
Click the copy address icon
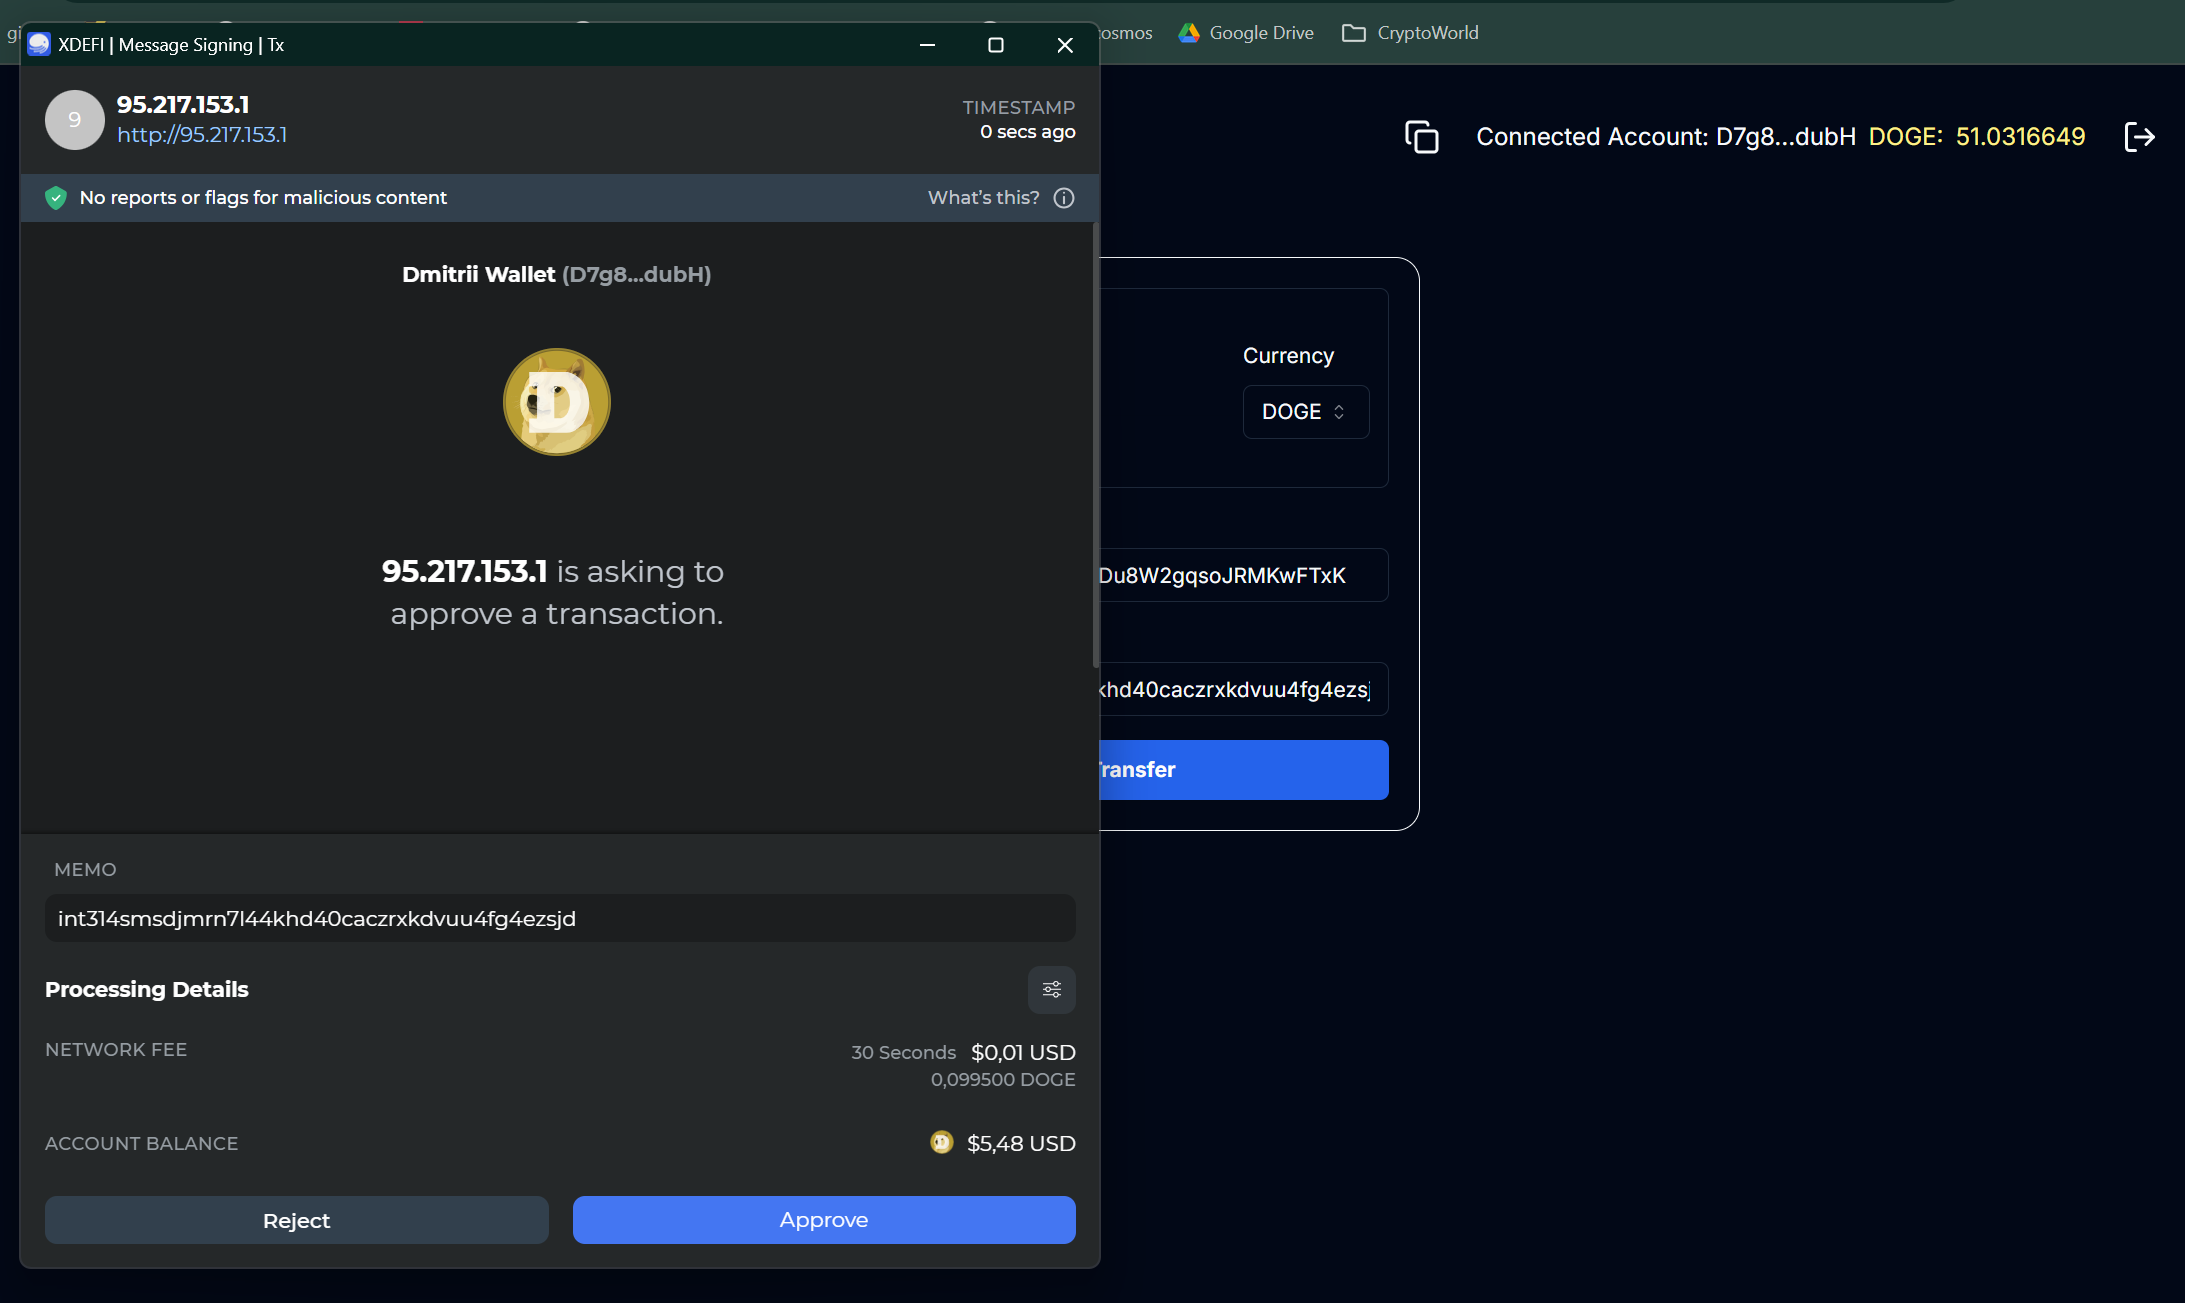pos(1421,137)
